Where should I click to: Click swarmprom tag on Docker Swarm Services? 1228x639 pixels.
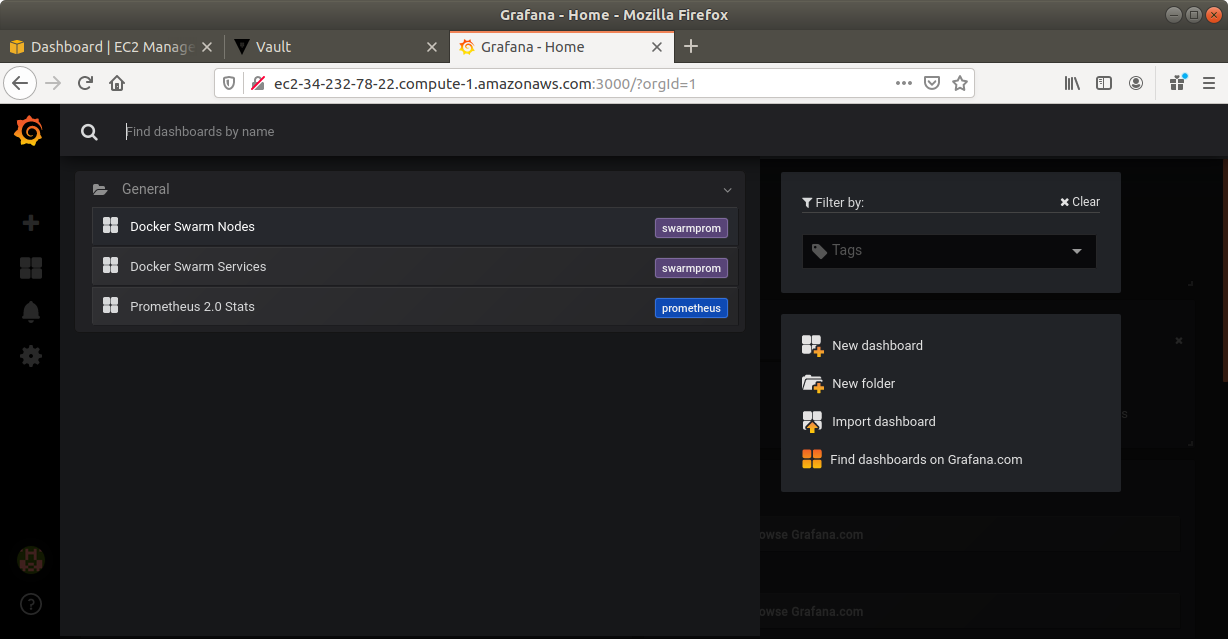691,268
